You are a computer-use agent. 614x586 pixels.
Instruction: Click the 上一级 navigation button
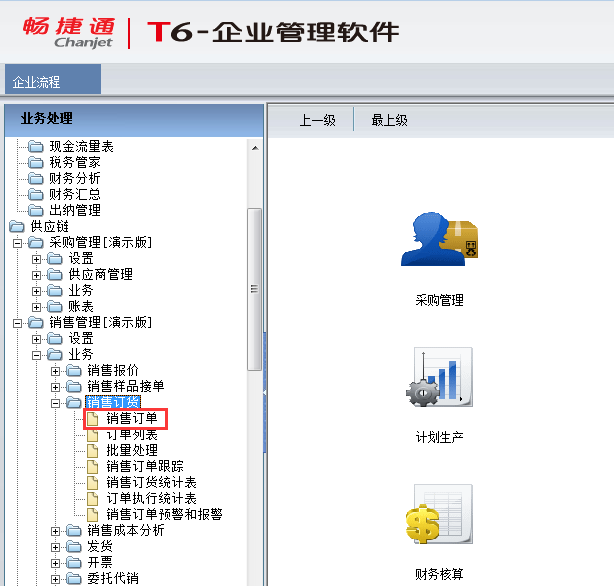[x=317, y=121]
